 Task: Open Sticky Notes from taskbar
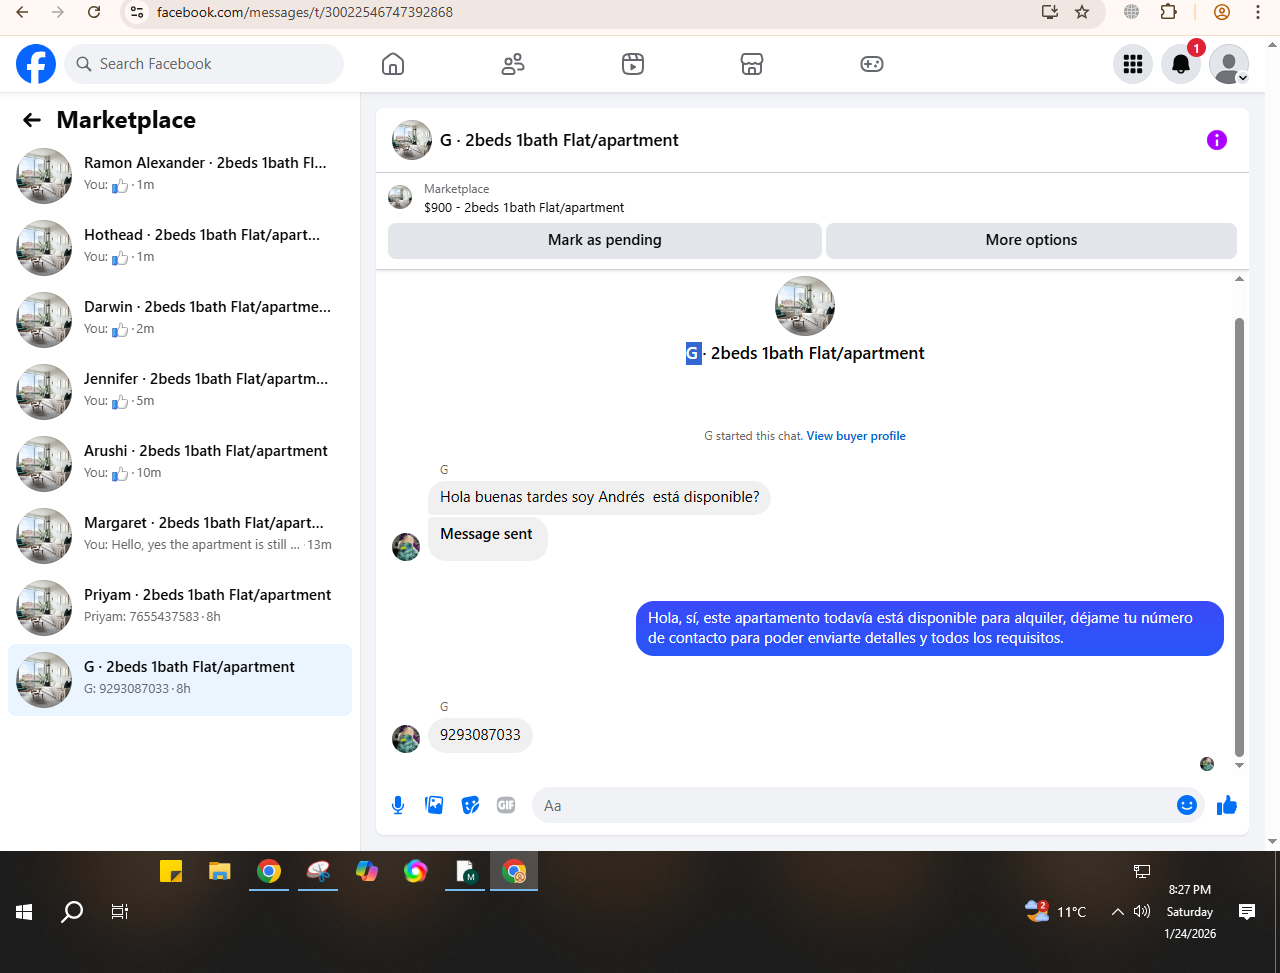171,872
